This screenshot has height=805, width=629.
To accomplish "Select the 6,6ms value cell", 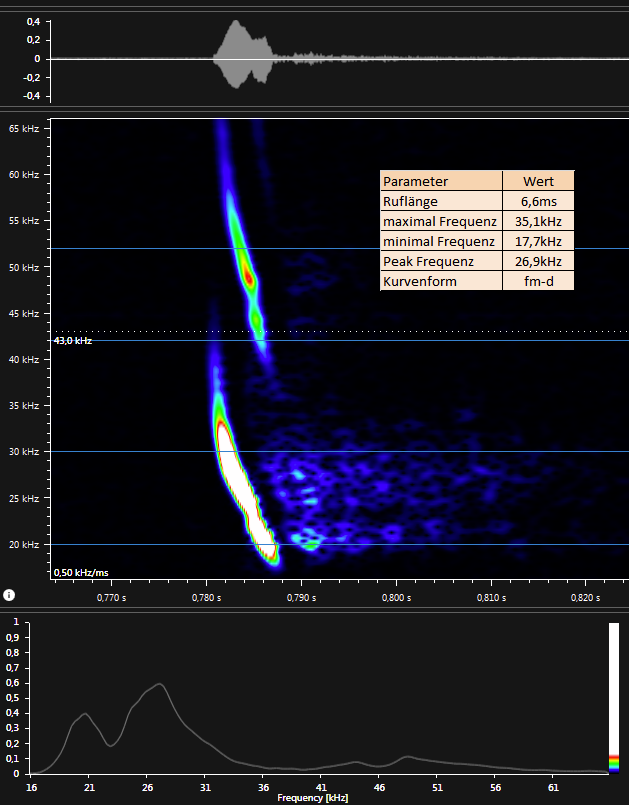I will pos(538,201).
